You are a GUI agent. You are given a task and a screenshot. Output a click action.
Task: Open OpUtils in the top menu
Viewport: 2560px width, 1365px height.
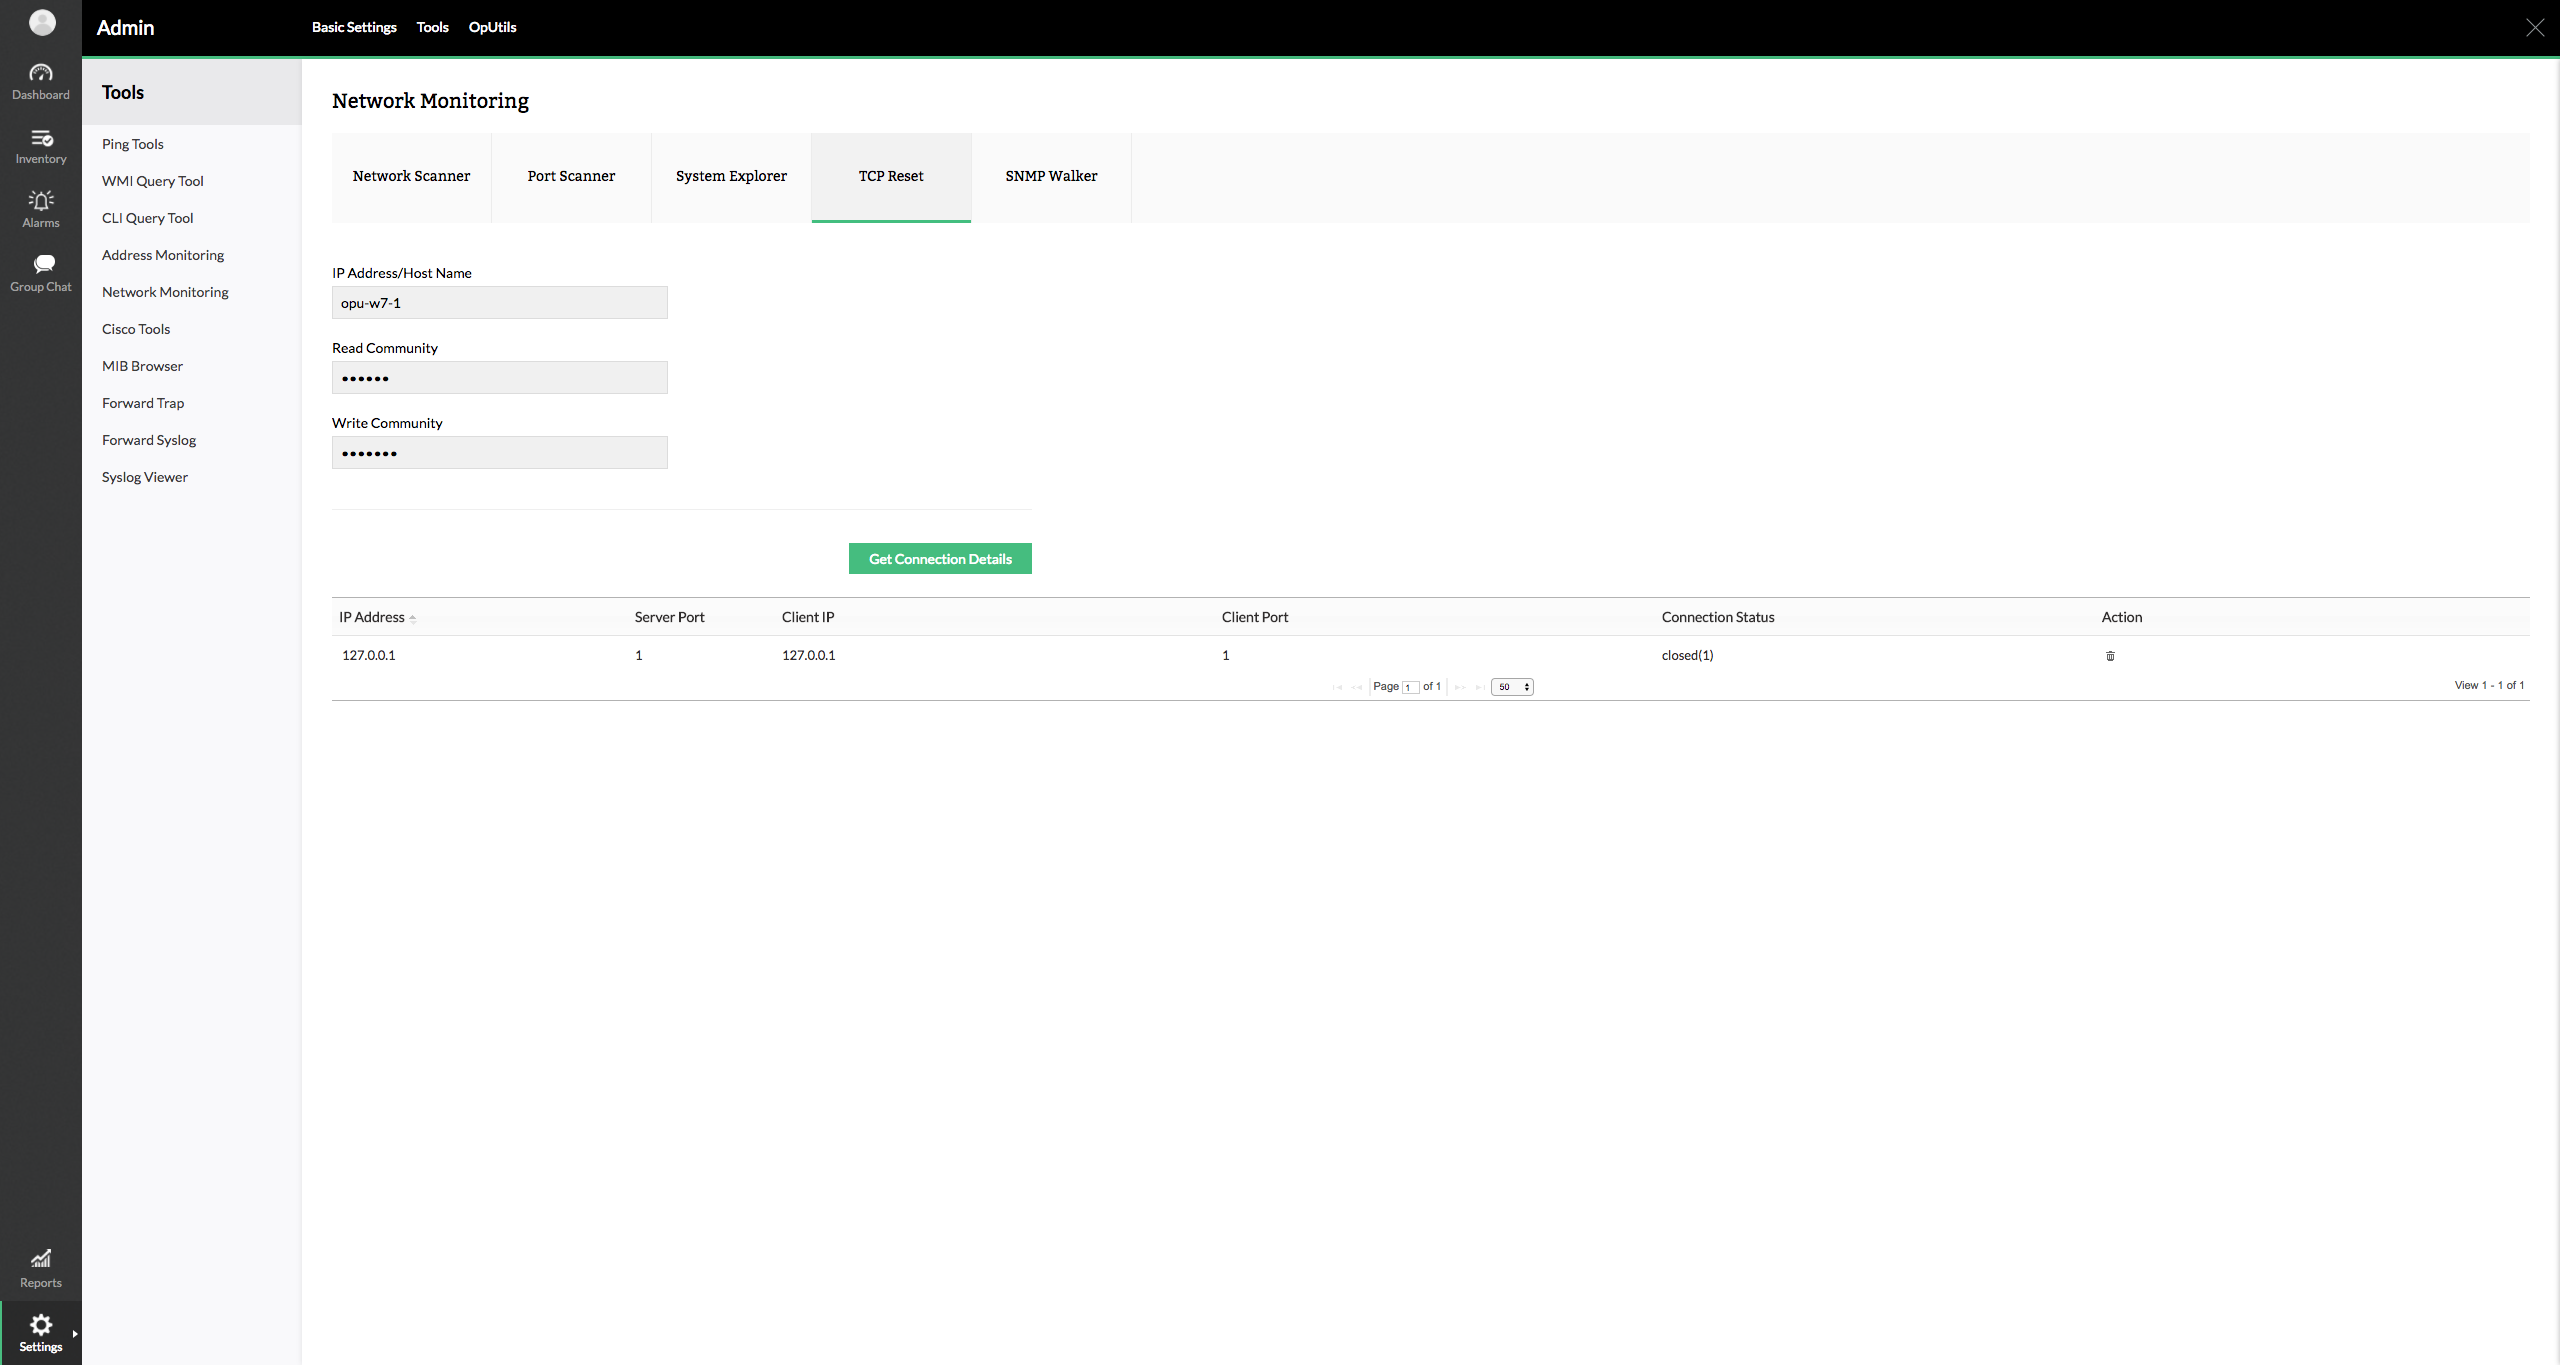(x=492, y=27)
